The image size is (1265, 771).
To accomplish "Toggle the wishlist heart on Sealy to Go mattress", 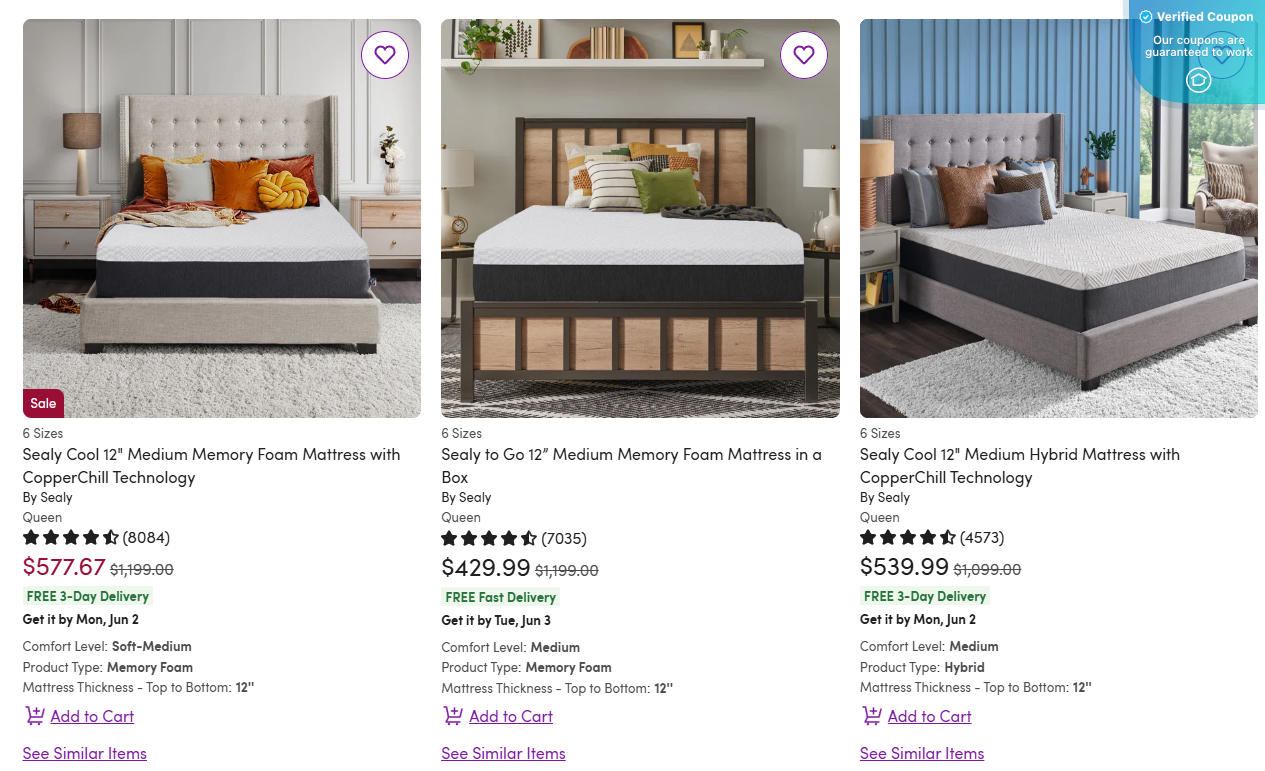I will [x=804, y=55].
